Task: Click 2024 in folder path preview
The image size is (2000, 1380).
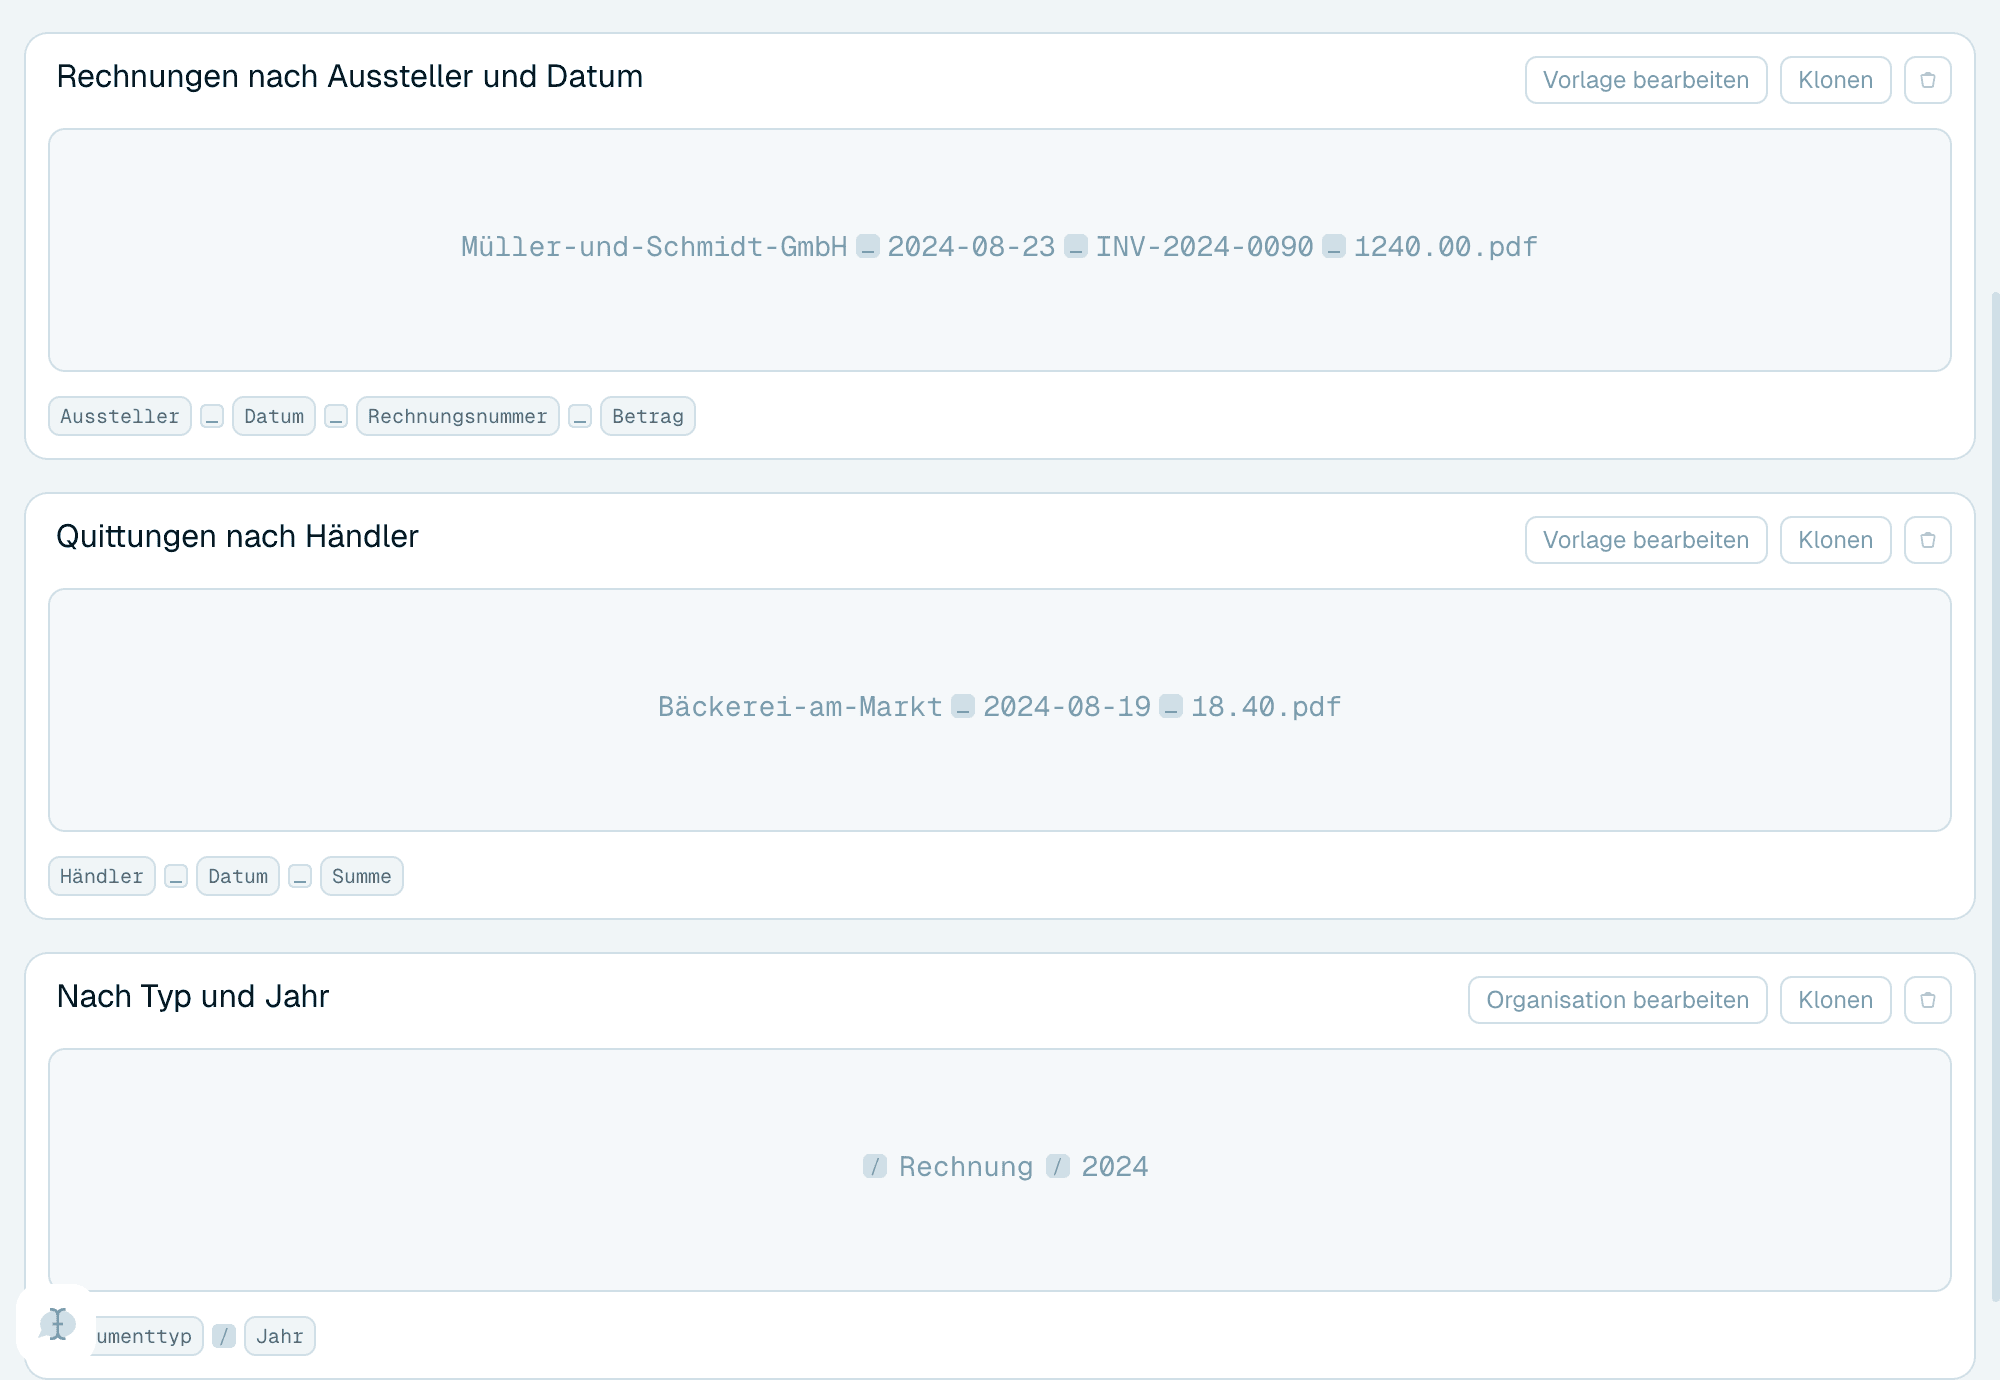Action: [1115, 1167]
